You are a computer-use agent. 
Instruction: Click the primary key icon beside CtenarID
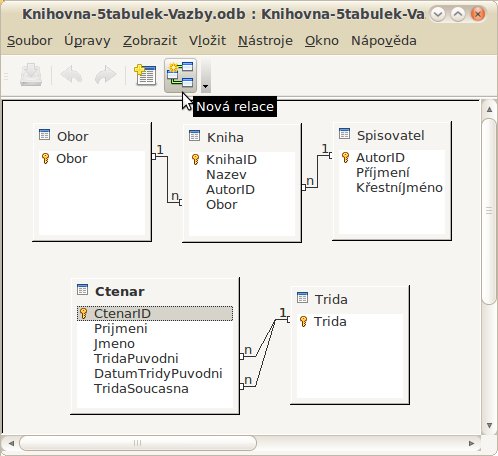(x=84, y=313)
